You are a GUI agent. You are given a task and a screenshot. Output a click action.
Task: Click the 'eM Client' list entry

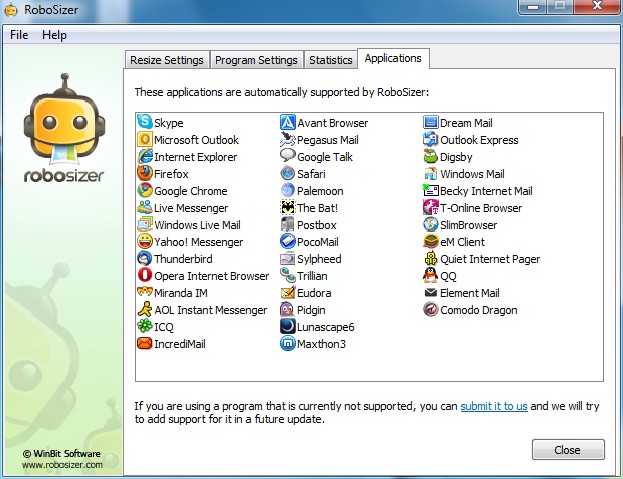point(454,241)
